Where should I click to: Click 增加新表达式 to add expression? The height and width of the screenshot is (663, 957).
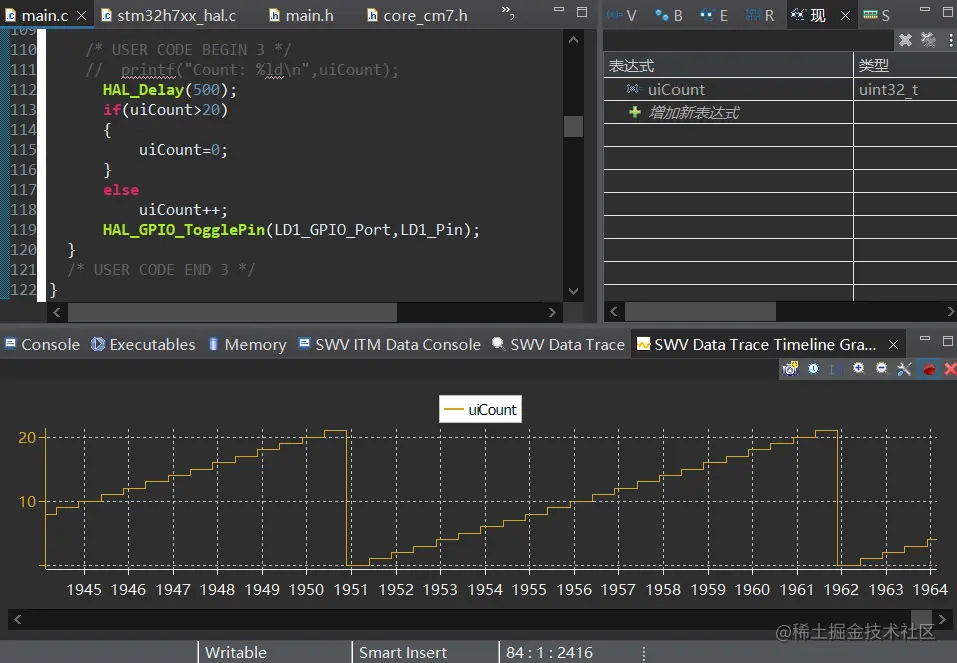pyautogui.click(x=693, y=112)
